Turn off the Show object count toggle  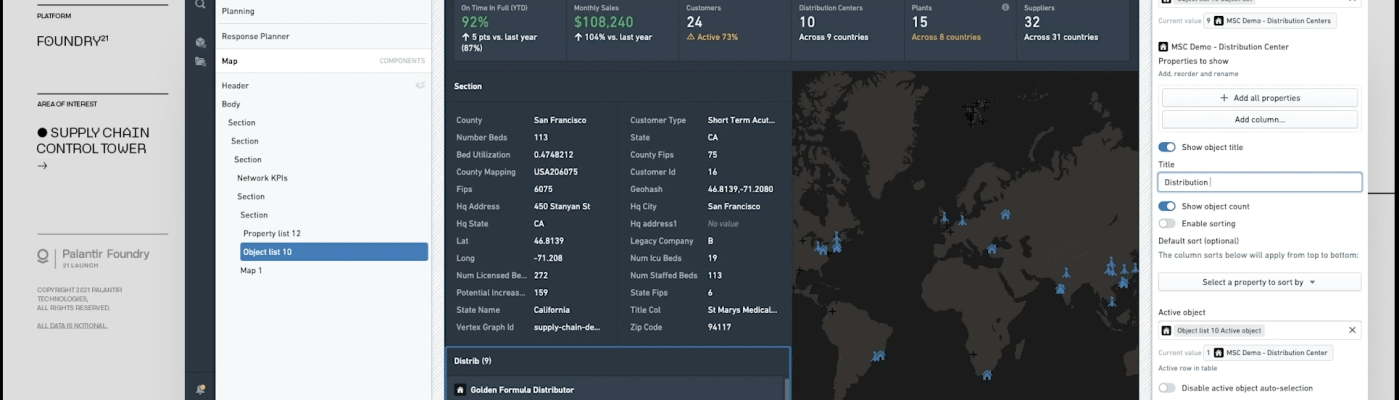(1167, 206)
